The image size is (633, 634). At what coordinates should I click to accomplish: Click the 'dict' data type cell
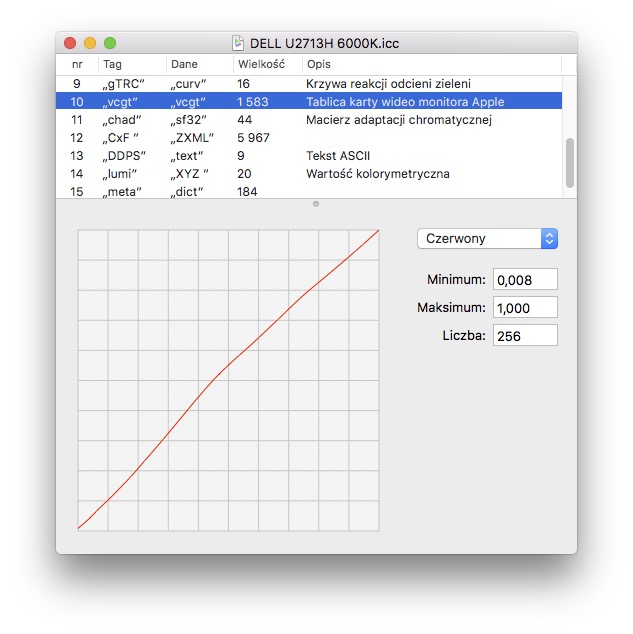coord(187,192)
